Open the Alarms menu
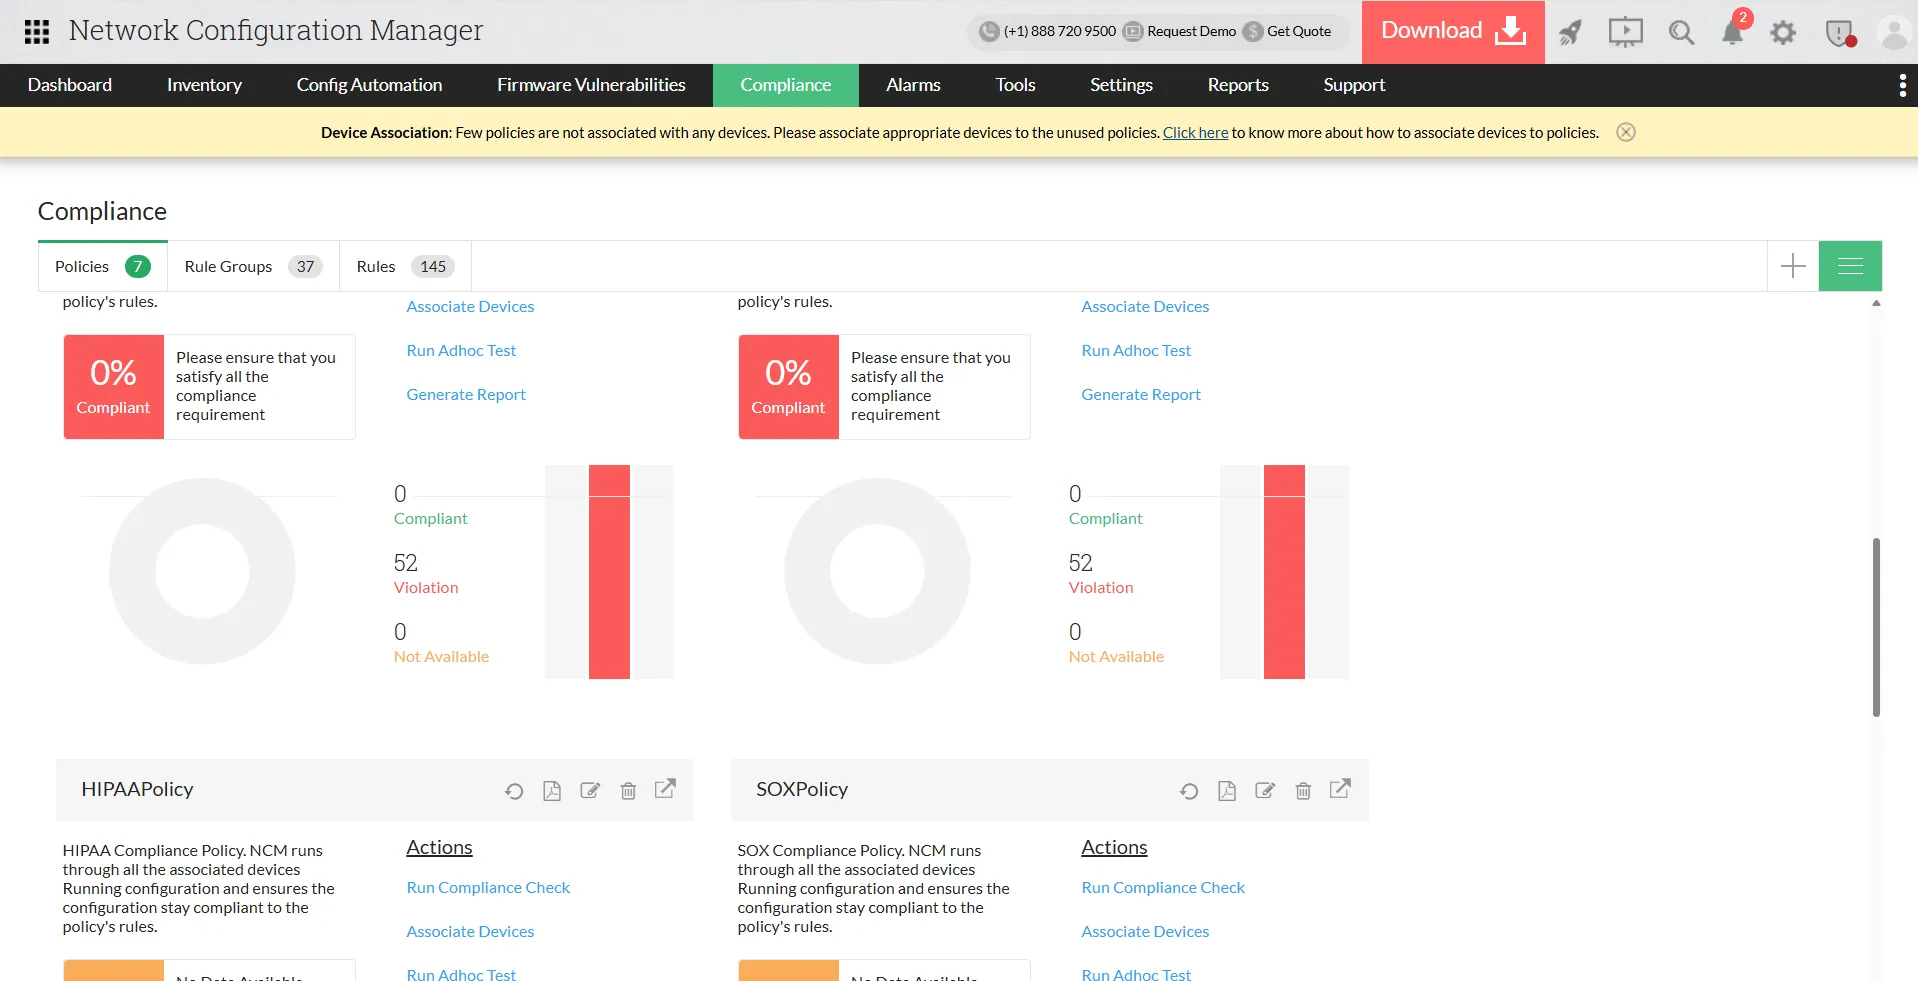 [913, 85]
